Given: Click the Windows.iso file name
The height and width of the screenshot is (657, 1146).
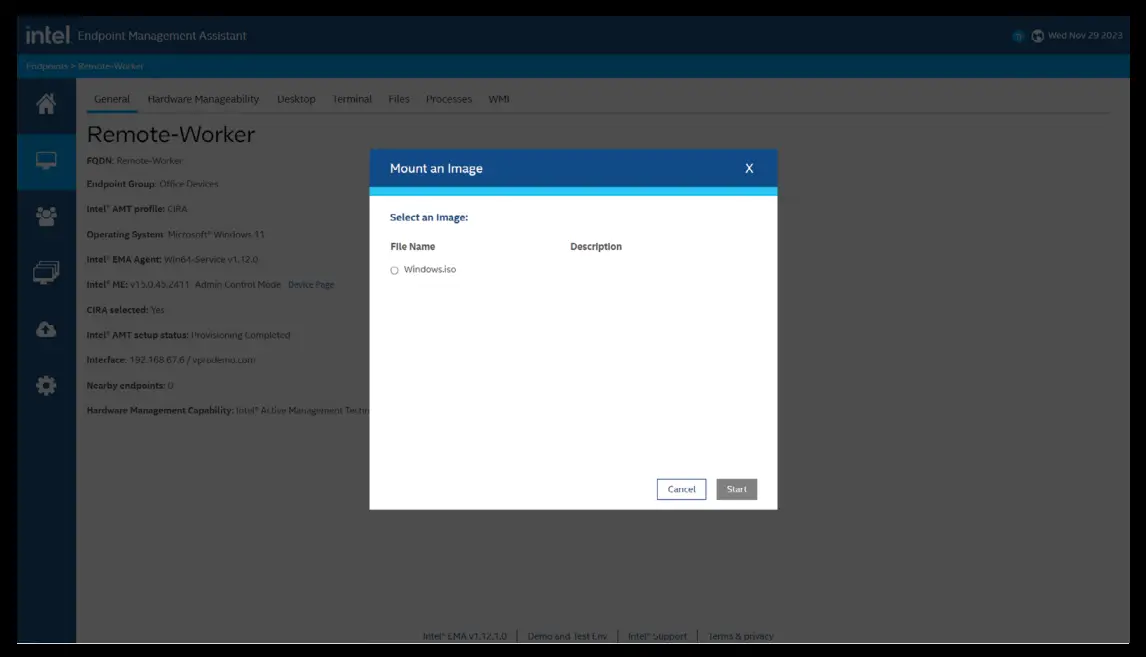Looking at the screenshot, I should point(430,270).
